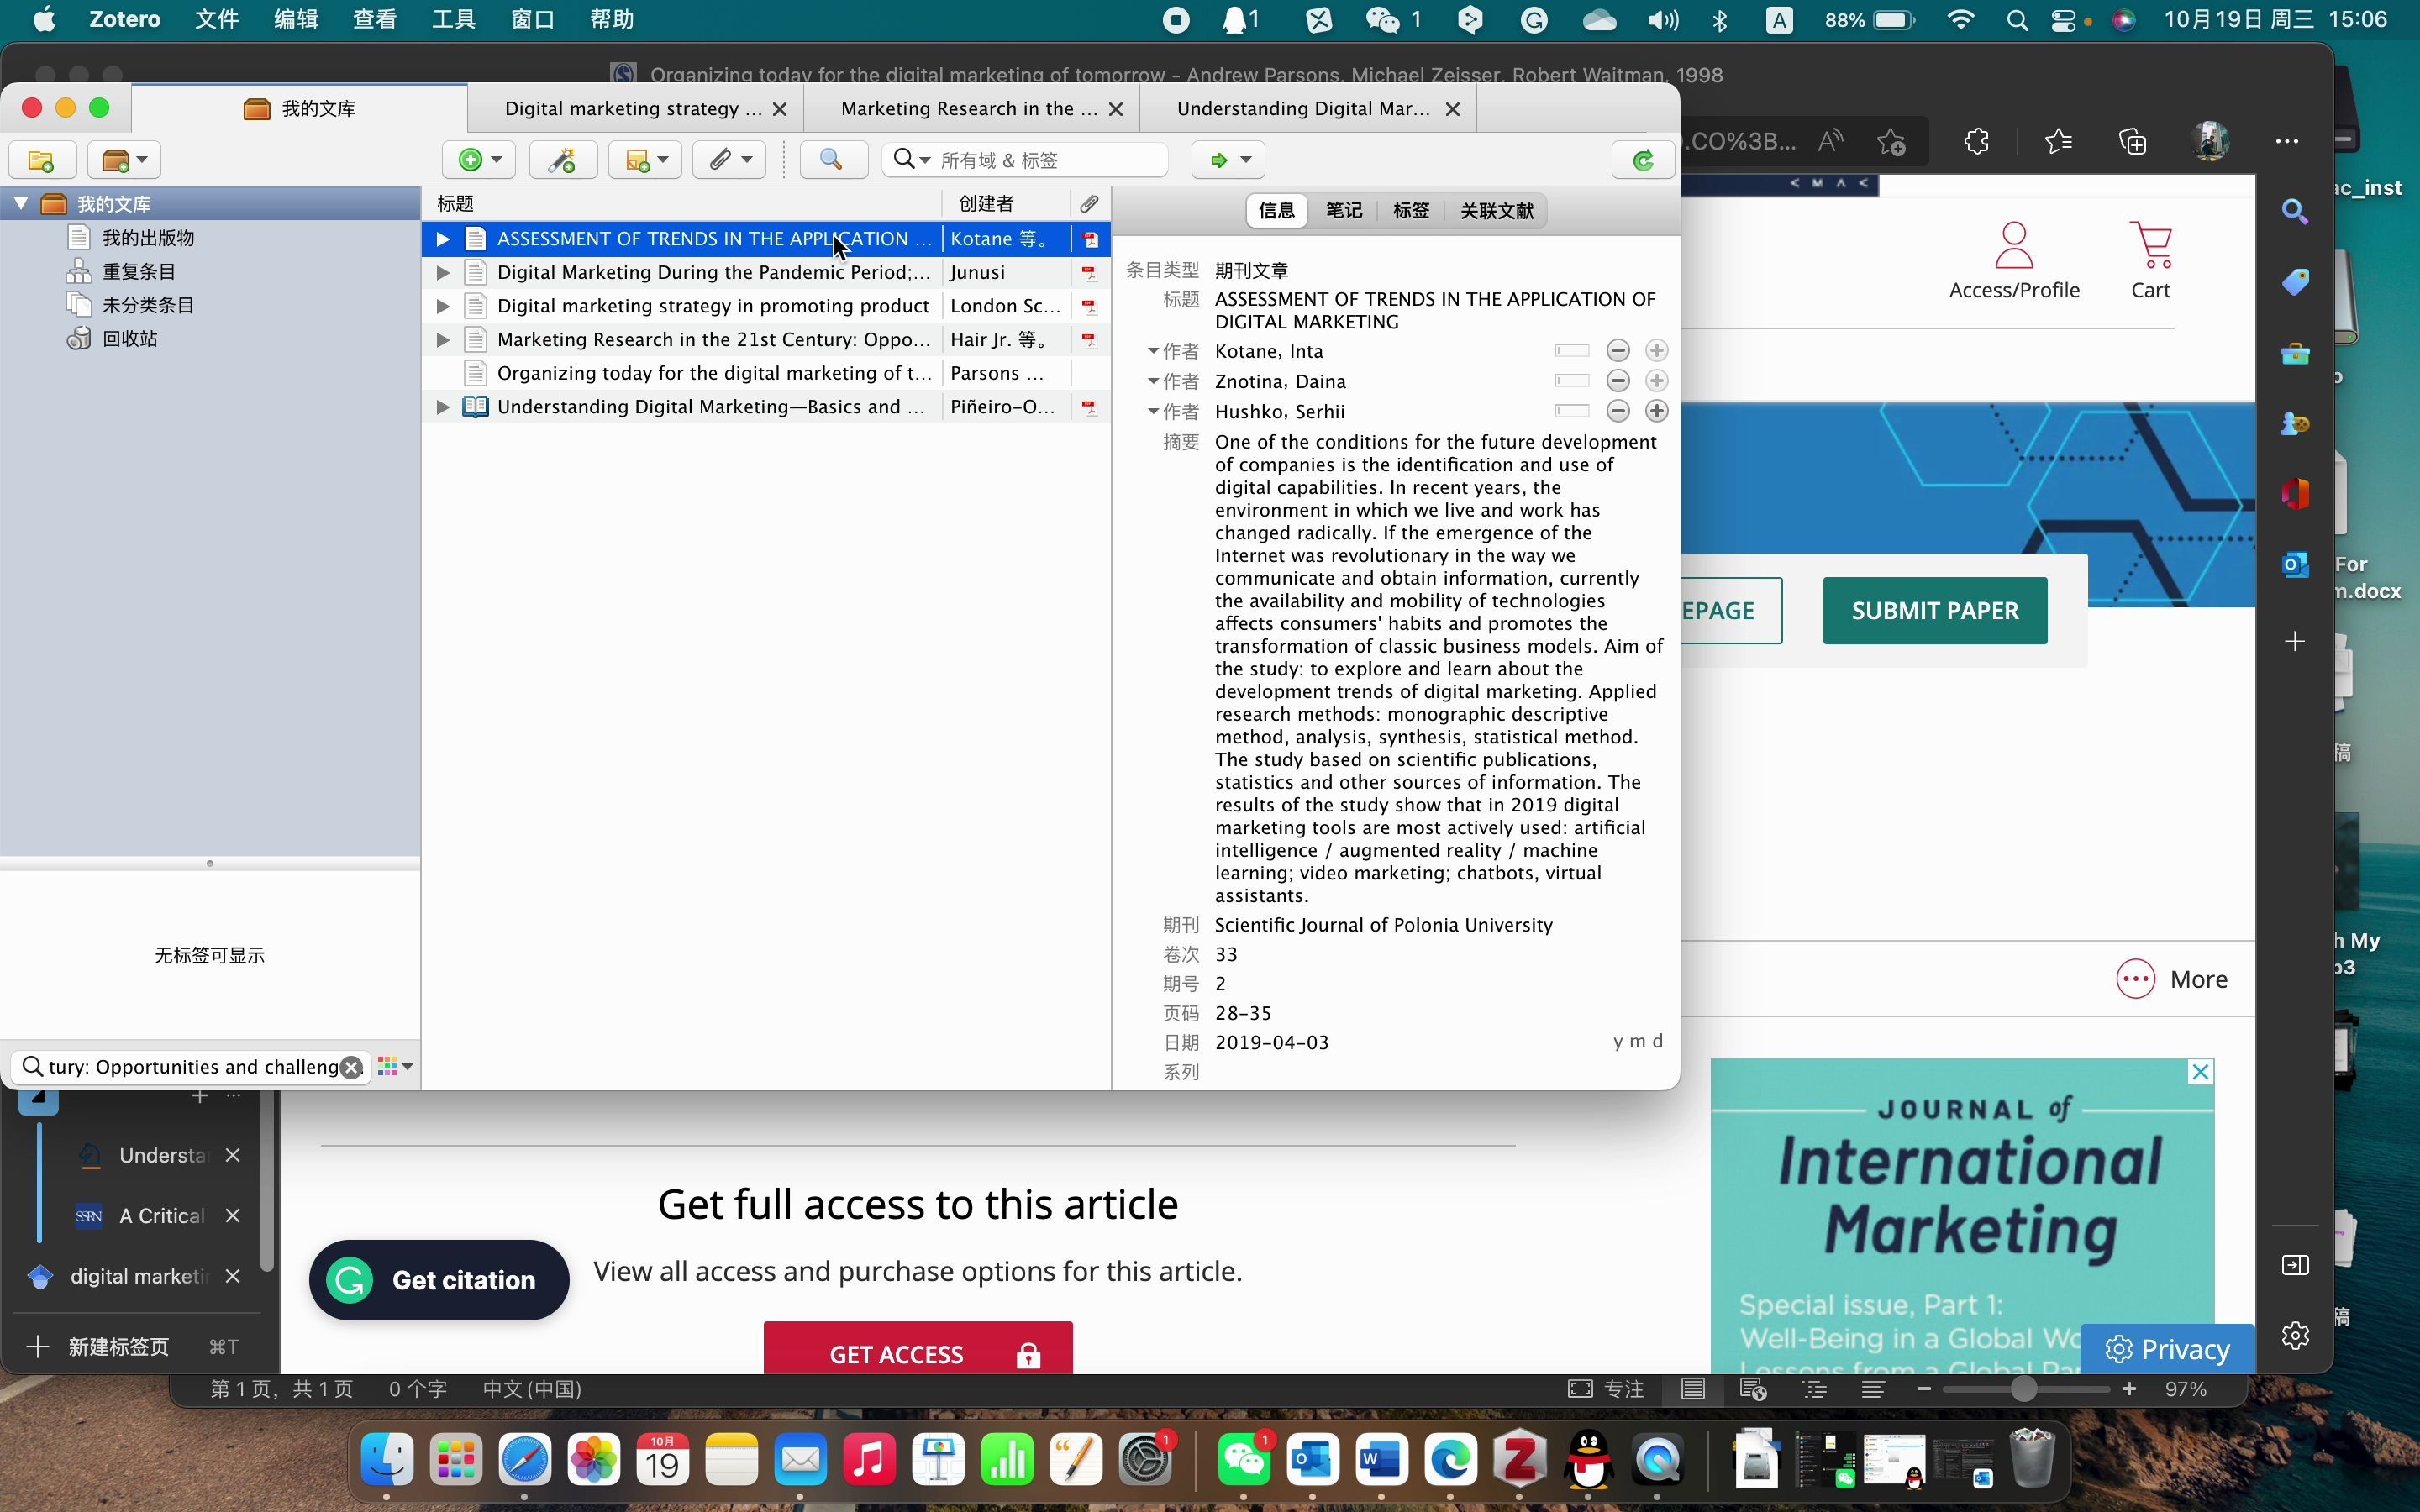
Task: Click PDF attachment icon on Junusi row
Action: tap(1089, 272)
